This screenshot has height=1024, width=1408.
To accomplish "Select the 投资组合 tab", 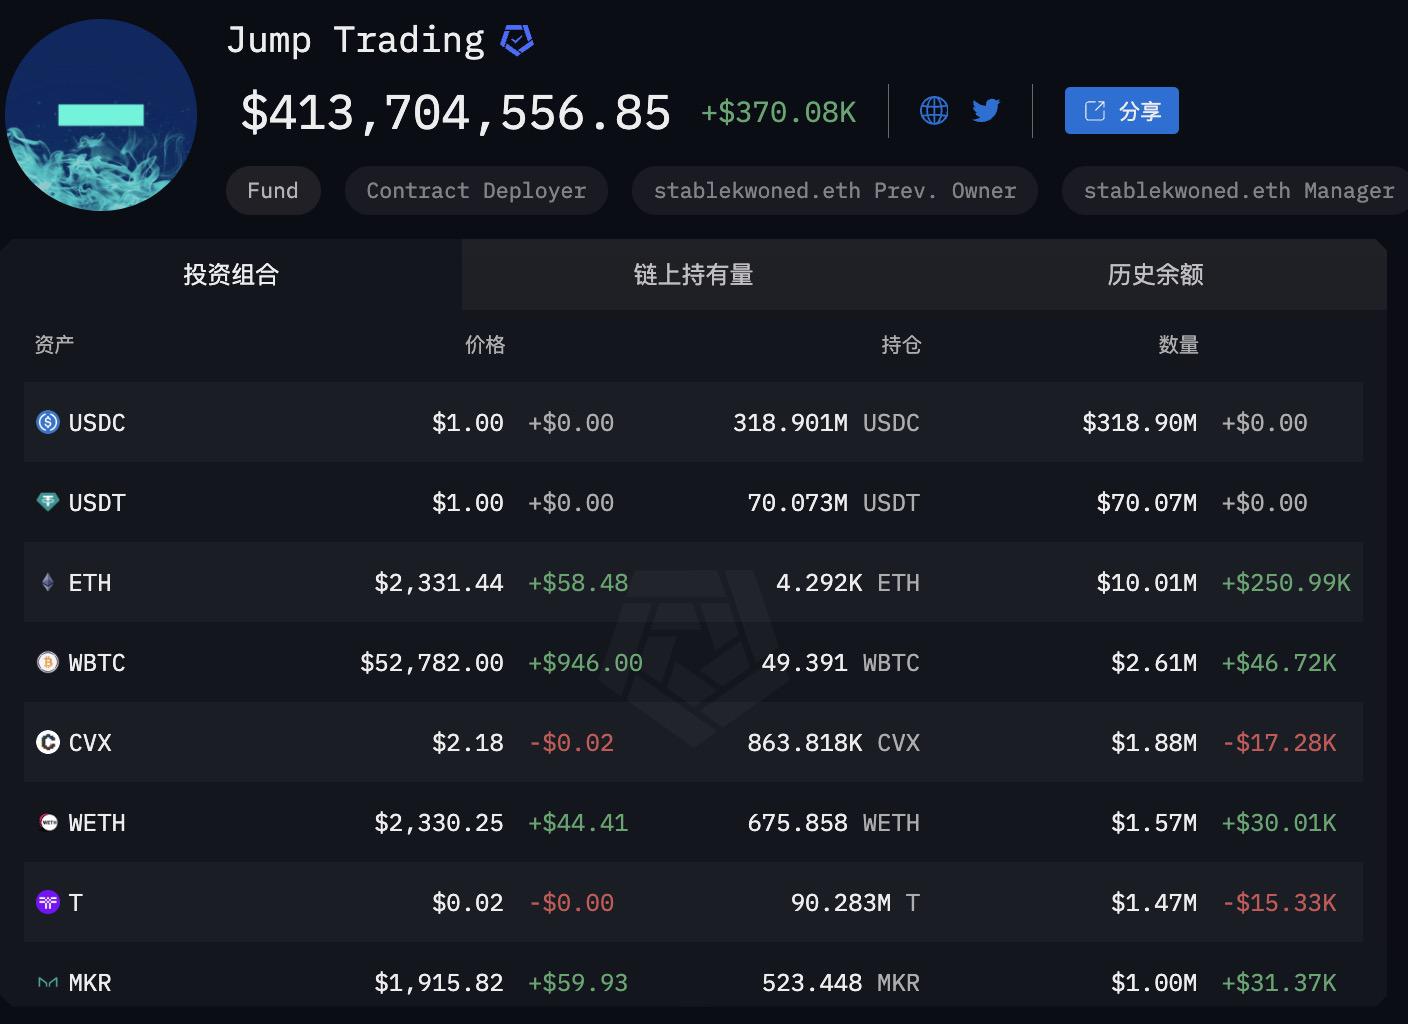I will point(231,275).
